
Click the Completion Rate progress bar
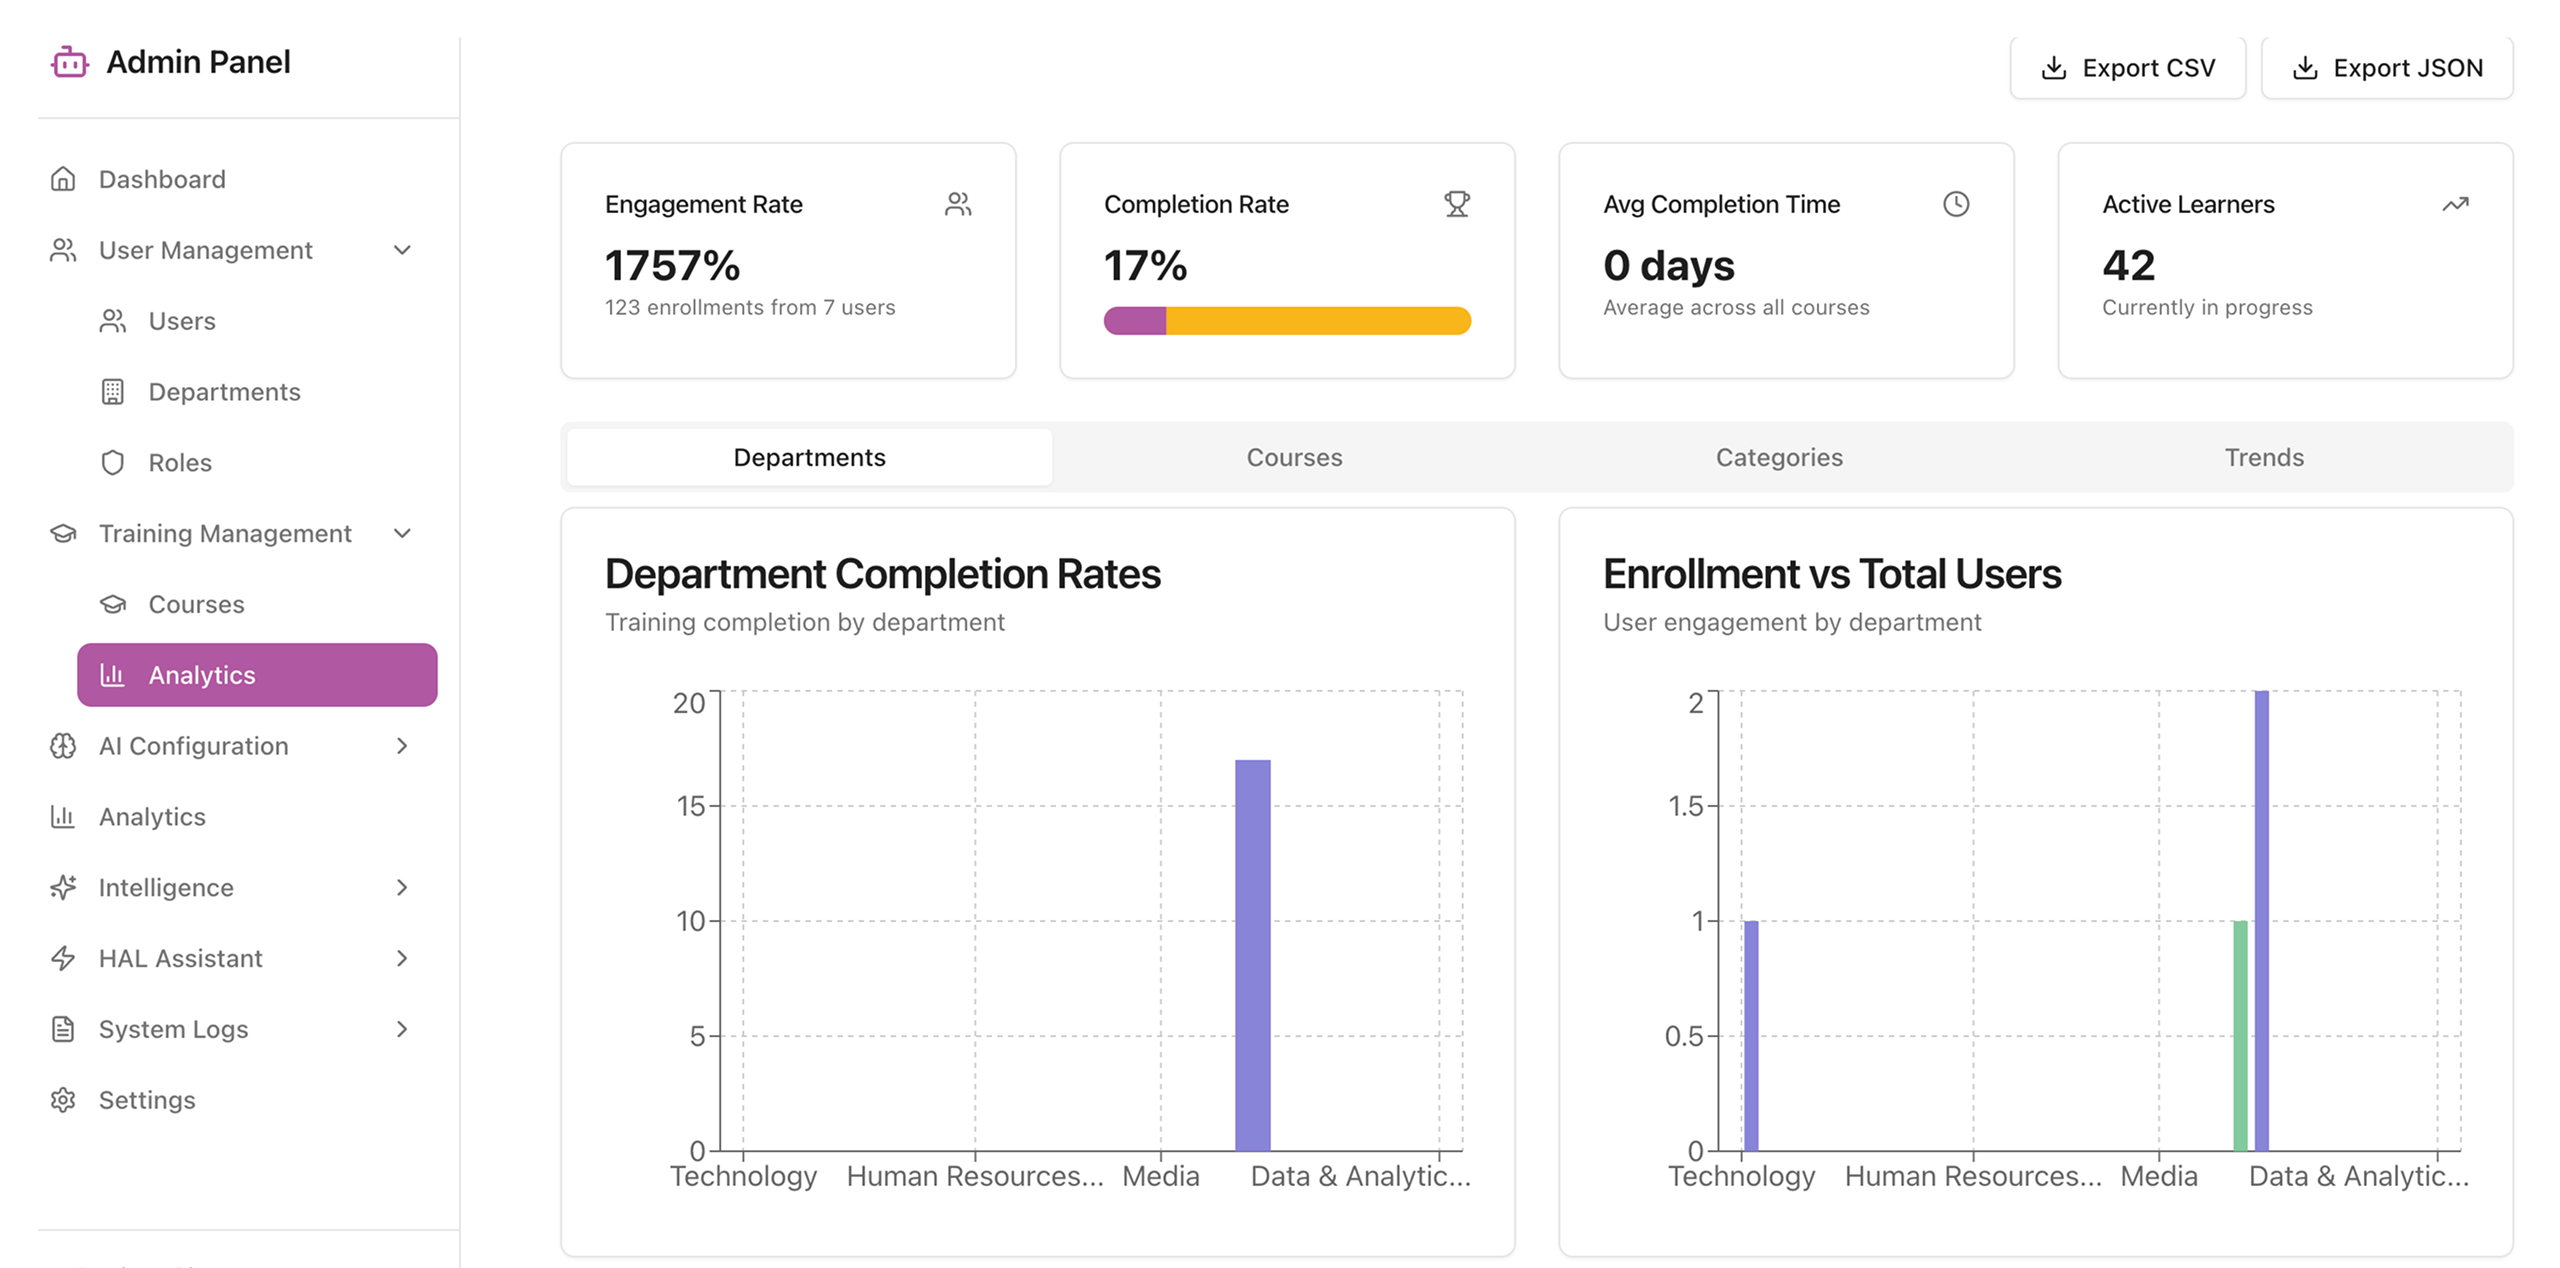pos(1287,321)
